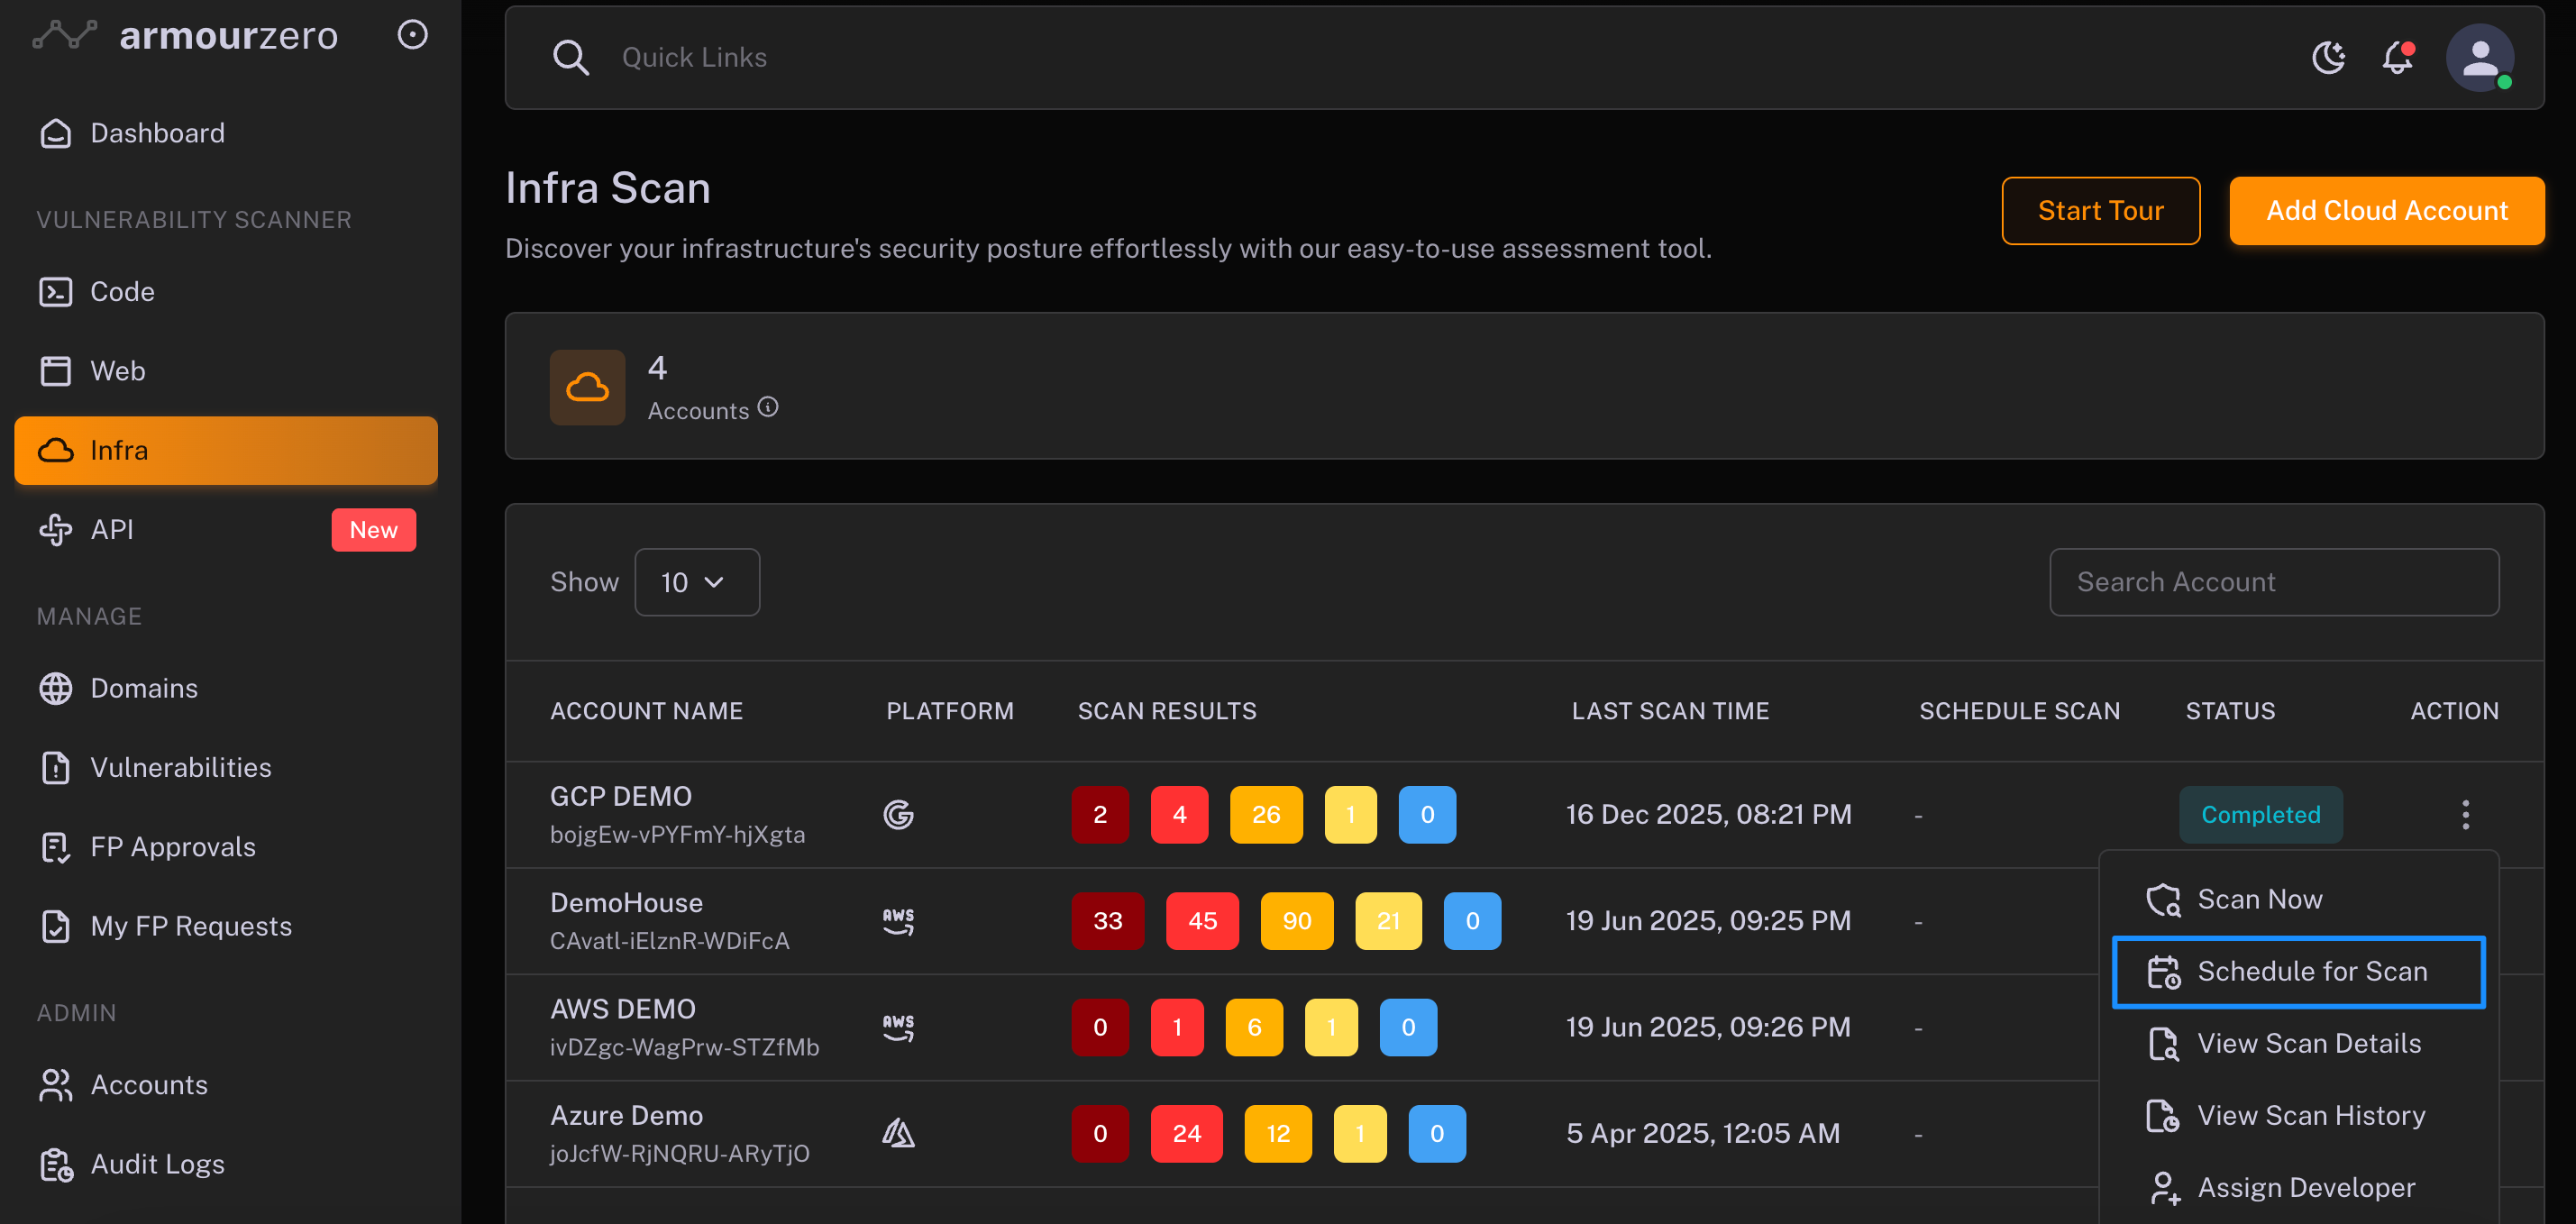Screen dimensions: 2576x1224
Task: Click the Quick Links search icon
Action: click(x=570, y=58)
